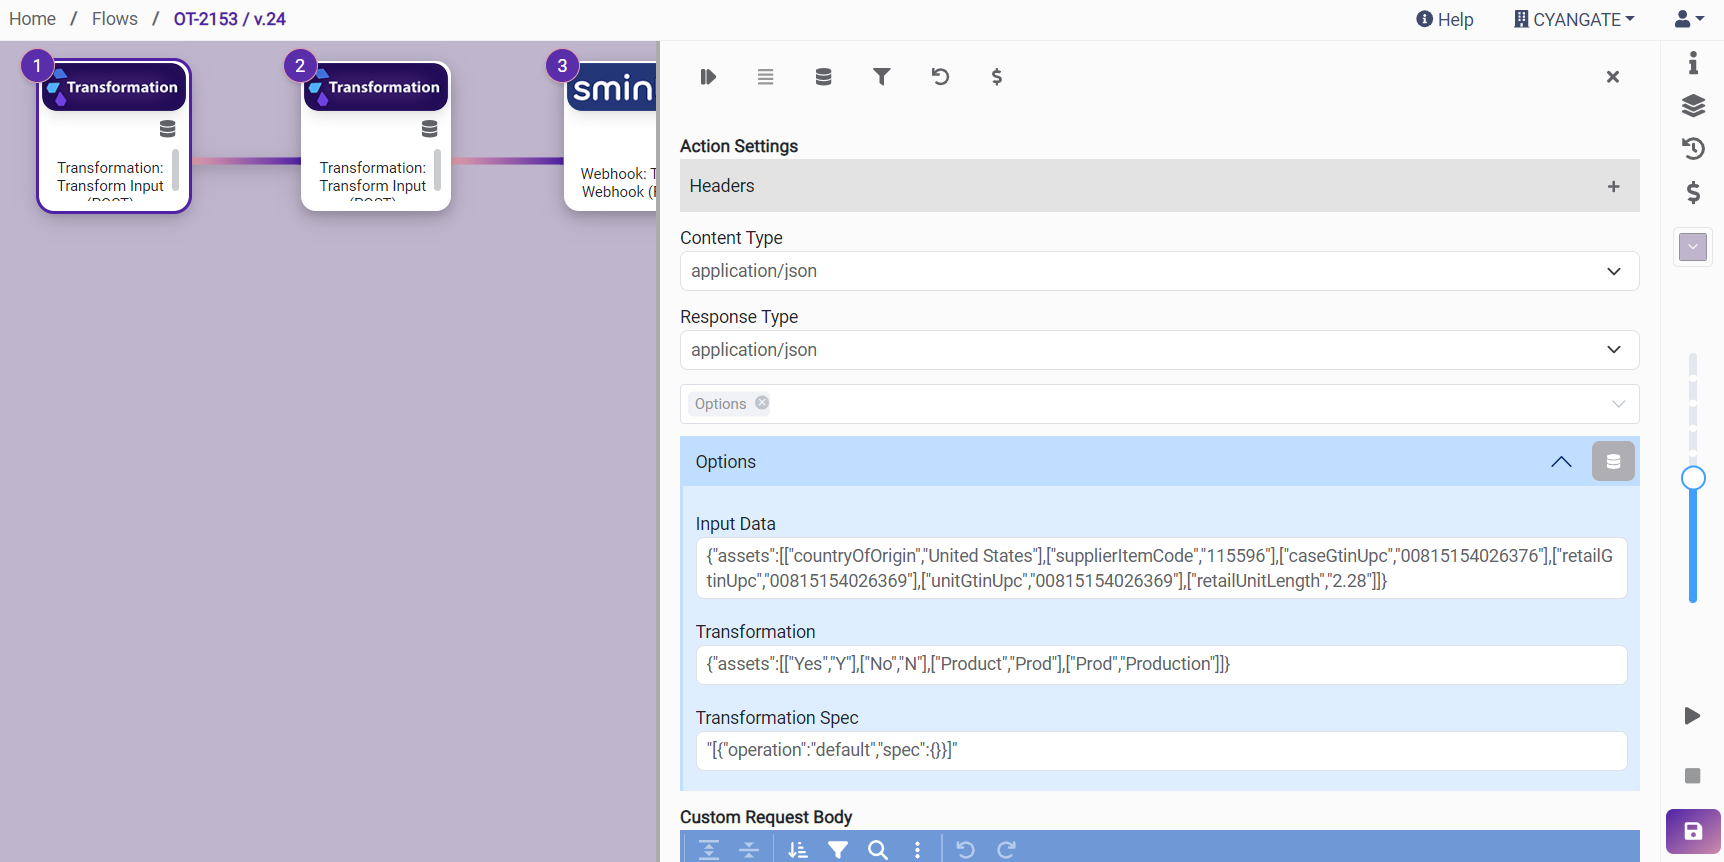Remove the Options tag from the multiselect

coord(762,403)
